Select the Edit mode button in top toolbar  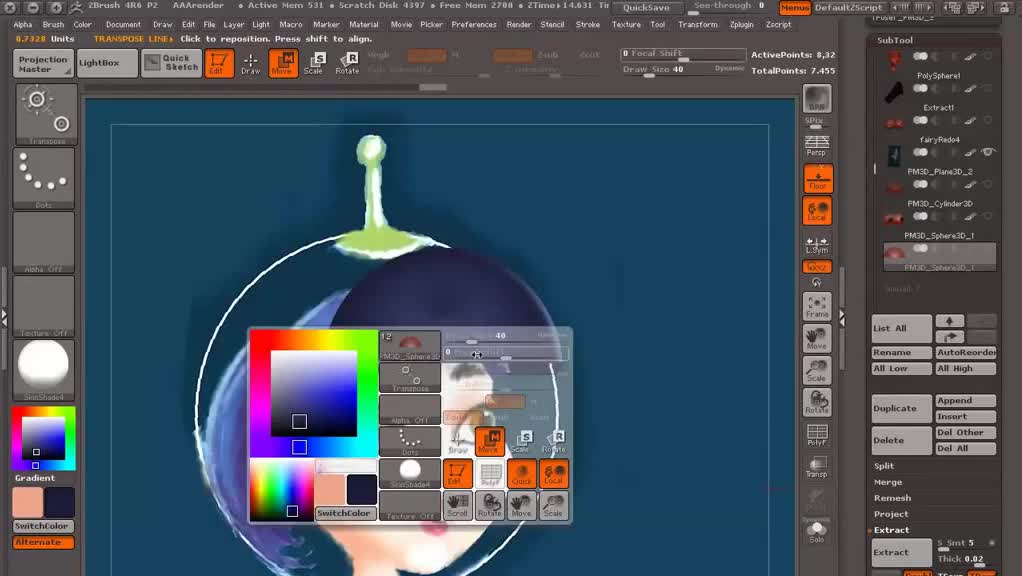pos(219,63)
